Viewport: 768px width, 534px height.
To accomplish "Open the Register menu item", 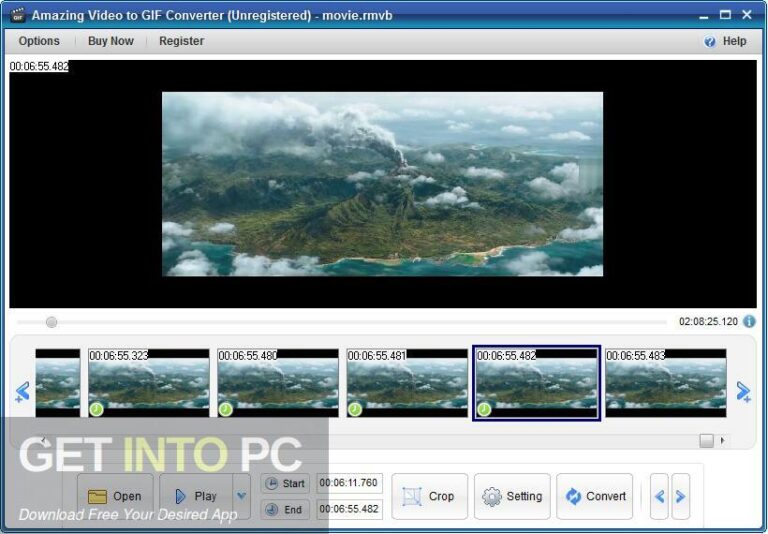I will click(181, 41).
